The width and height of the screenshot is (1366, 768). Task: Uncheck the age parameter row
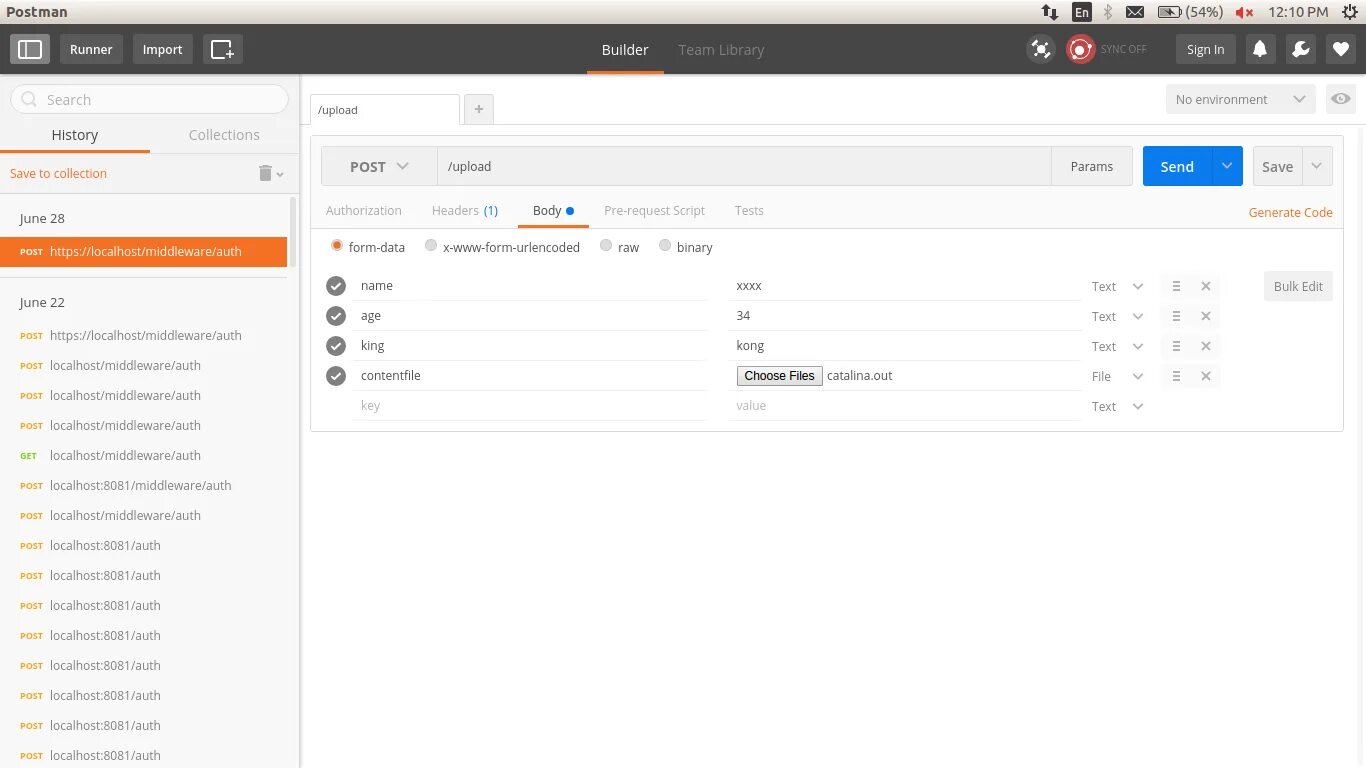tap(336, 316)
